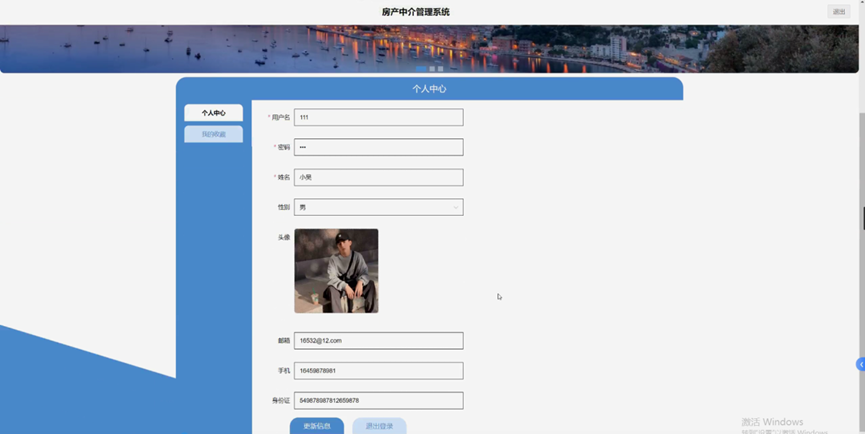Select the first banner carousel indicator
The height and width of the screenshot is (434, 865).
click(x=421, y=69)
